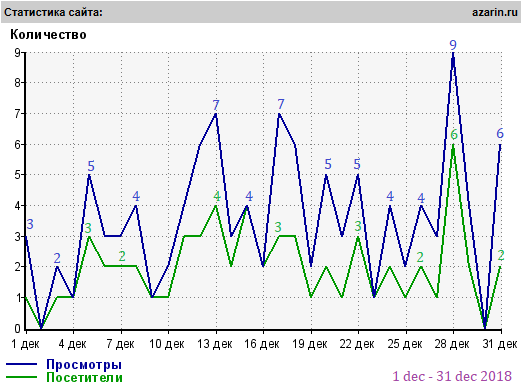Click the y-axis tick label '8'

(17, 82)
